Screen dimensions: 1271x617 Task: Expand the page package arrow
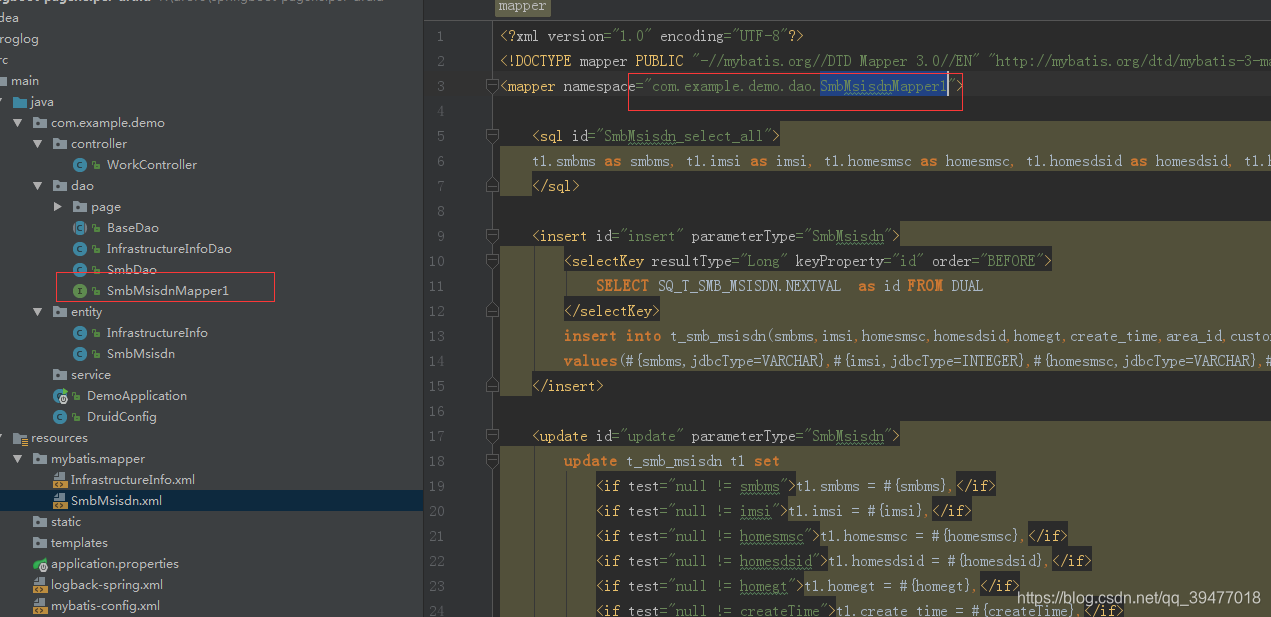click(x=58, y=207)
